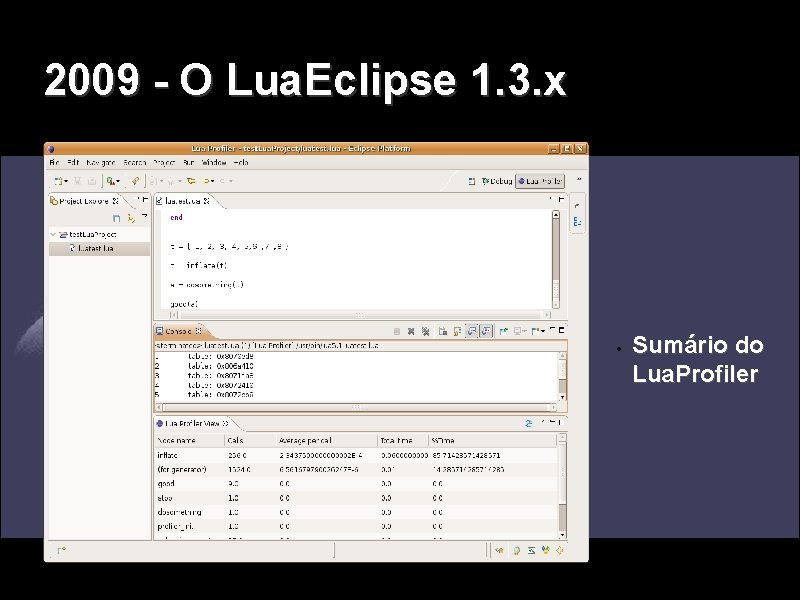800x600 pixels.
Task: Click the Collapse All icon in Project Explorer
Action: click(116, 218)
